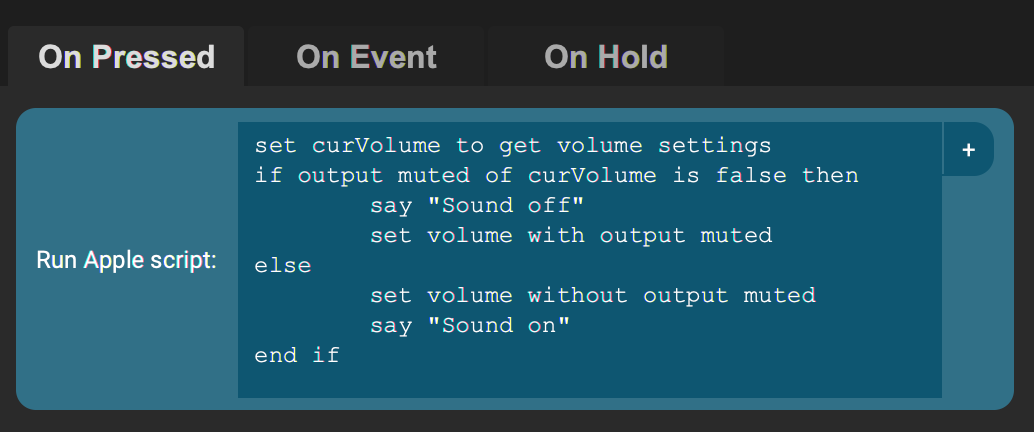Place cursor on the "if output muted" line

(556, 176)
